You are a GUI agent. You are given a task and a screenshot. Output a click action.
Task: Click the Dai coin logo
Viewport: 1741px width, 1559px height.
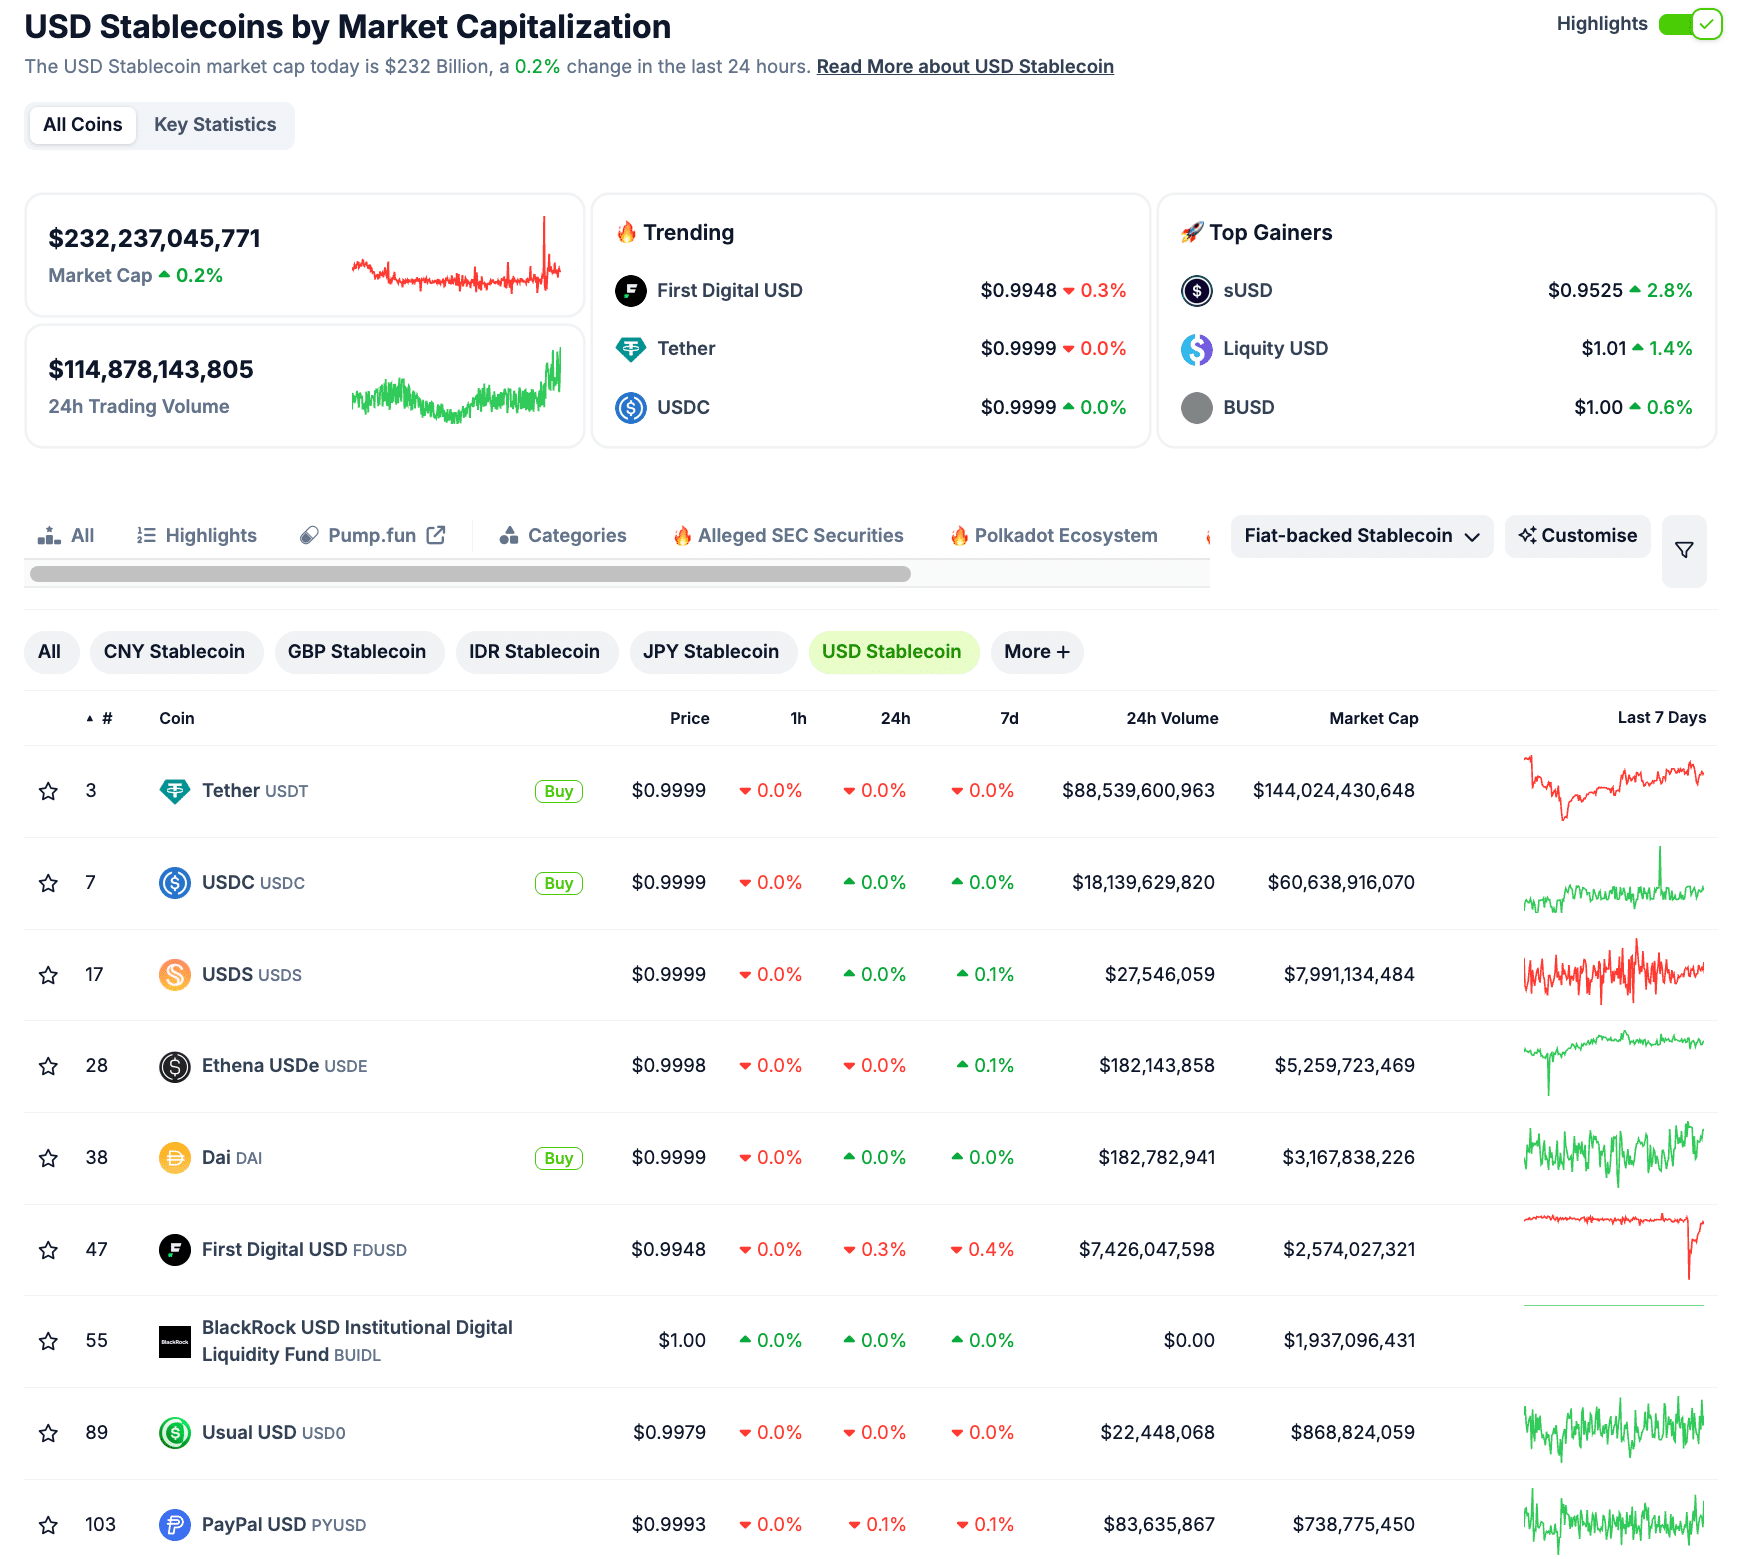[x=175, y=1158]
